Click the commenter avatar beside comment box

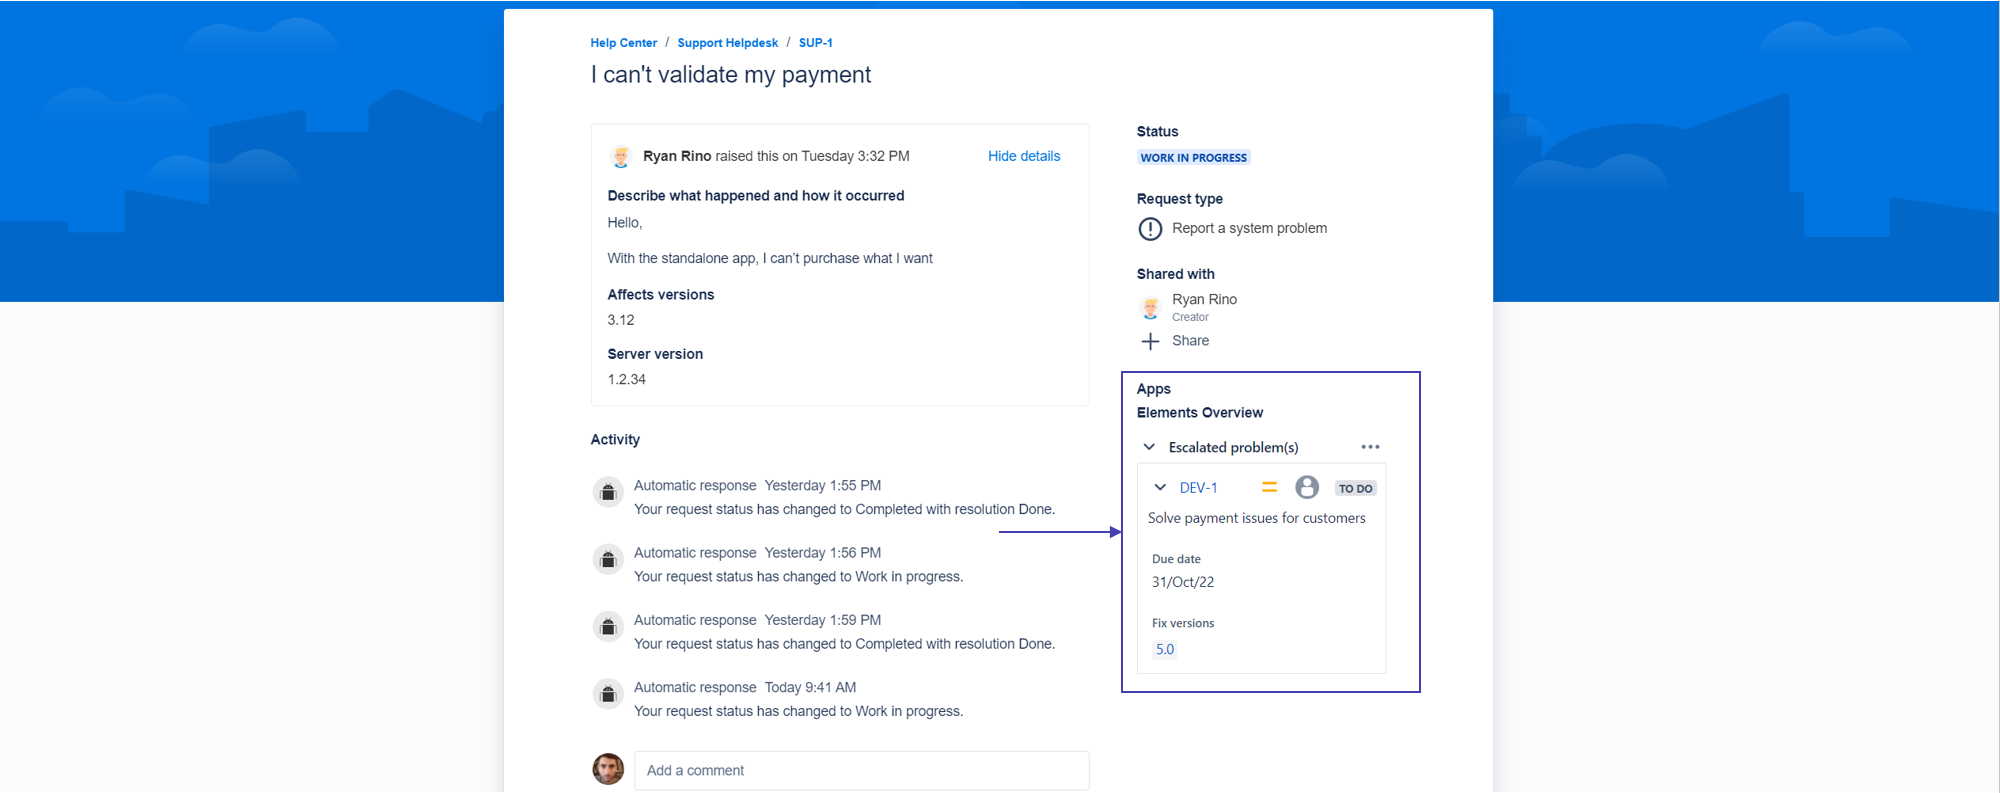pyautogui.click(x=608, y=769)
